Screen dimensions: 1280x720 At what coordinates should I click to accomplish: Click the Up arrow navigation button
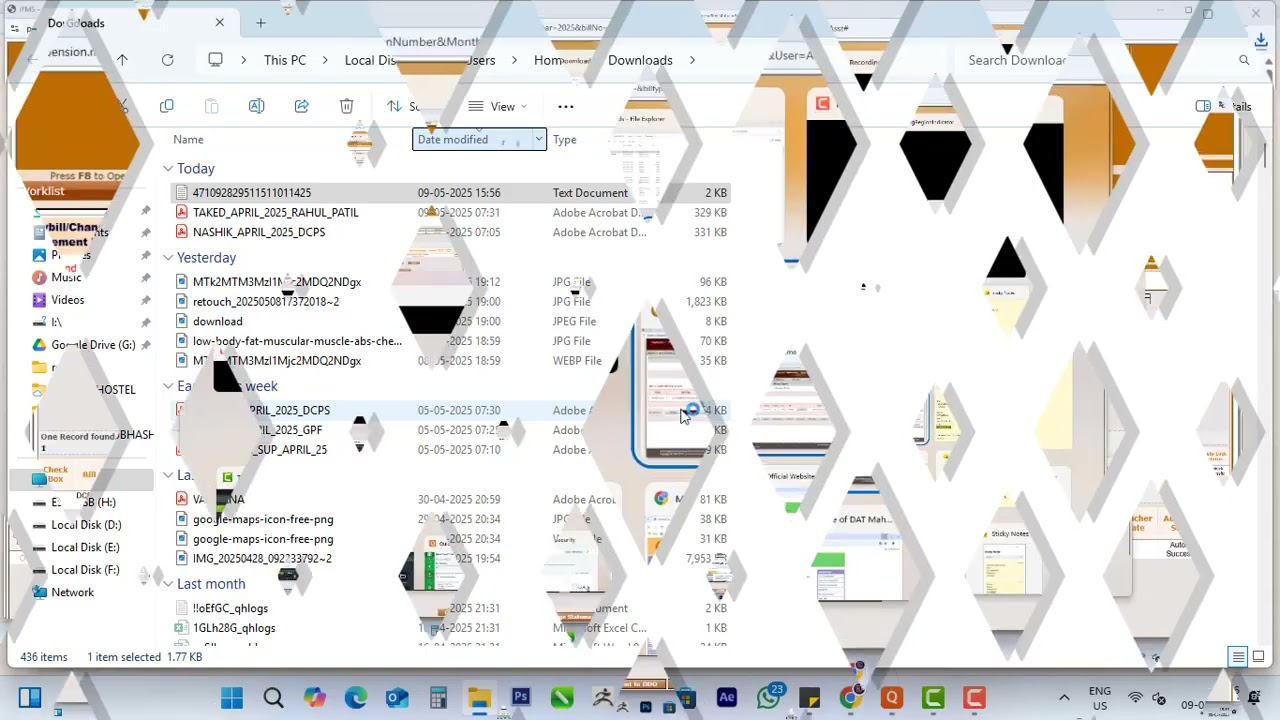(x=122, y=60)
